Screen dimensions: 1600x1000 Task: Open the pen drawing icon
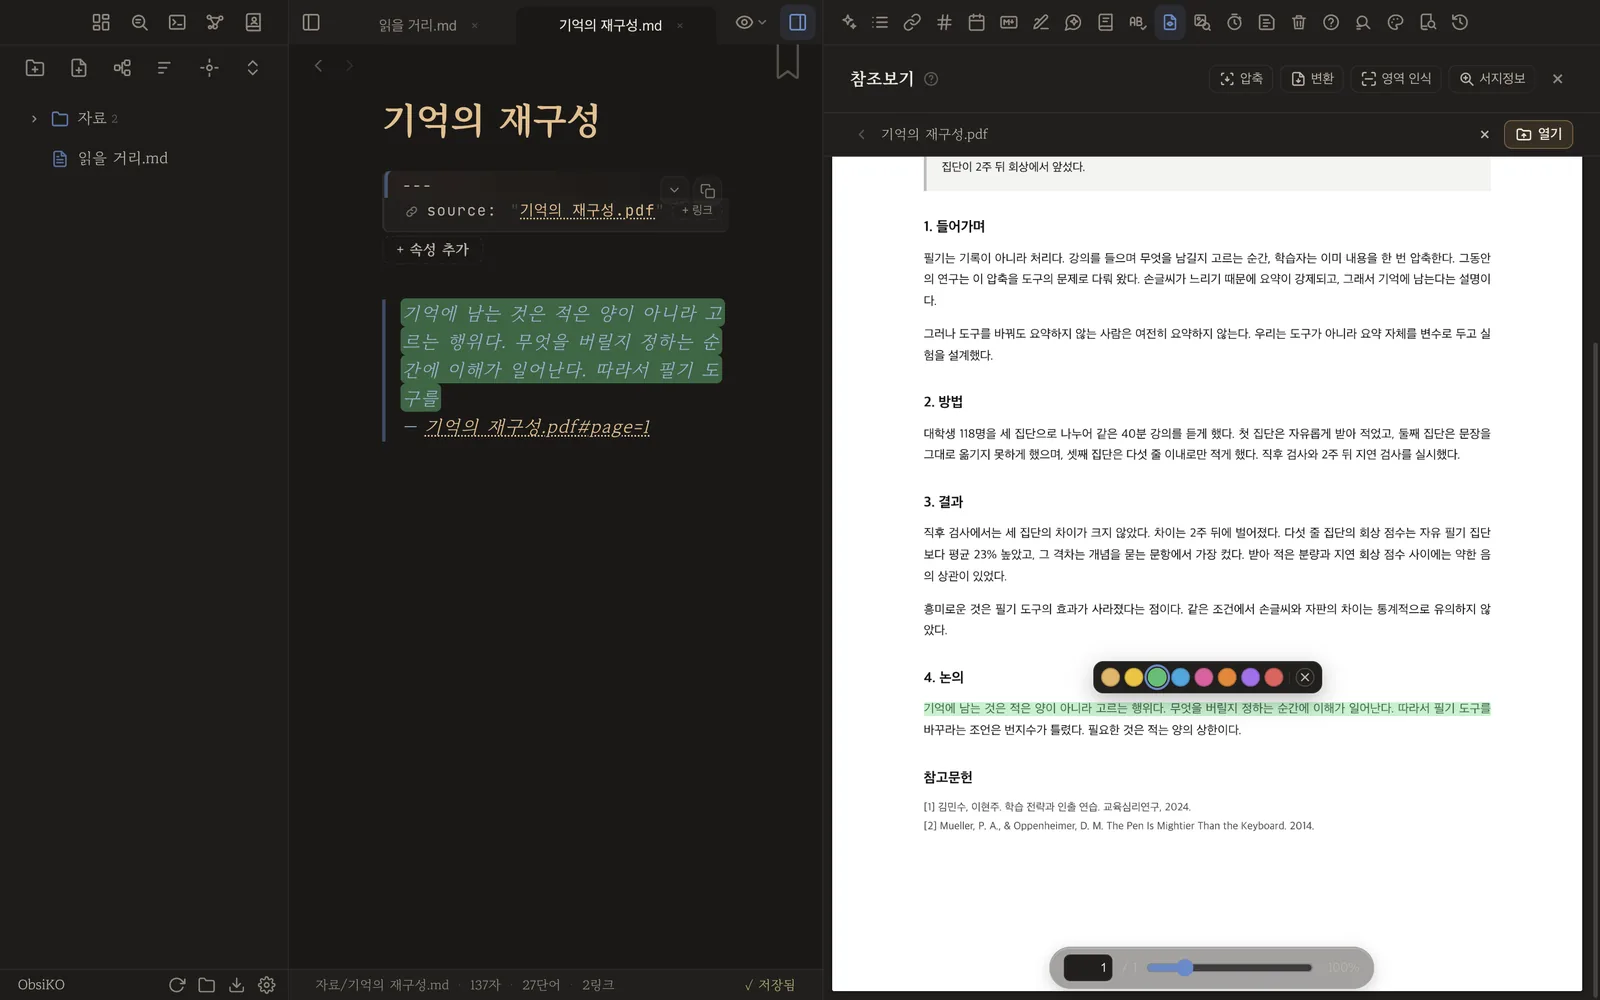(1041, 22)
